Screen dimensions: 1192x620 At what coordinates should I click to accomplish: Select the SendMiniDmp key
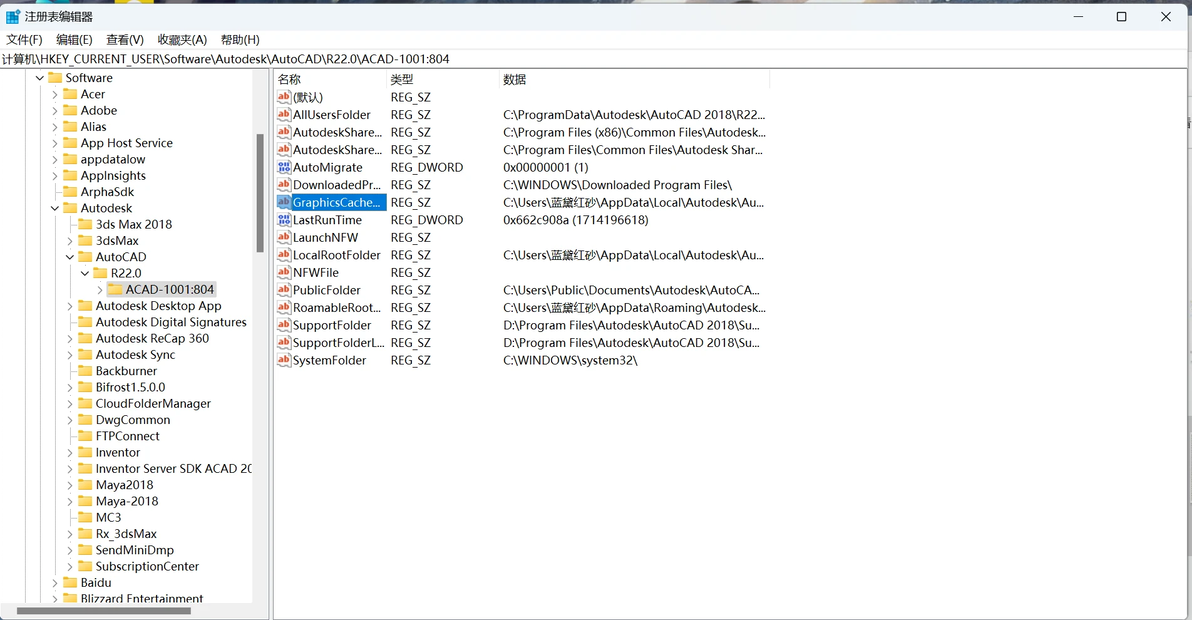point(135,550)
